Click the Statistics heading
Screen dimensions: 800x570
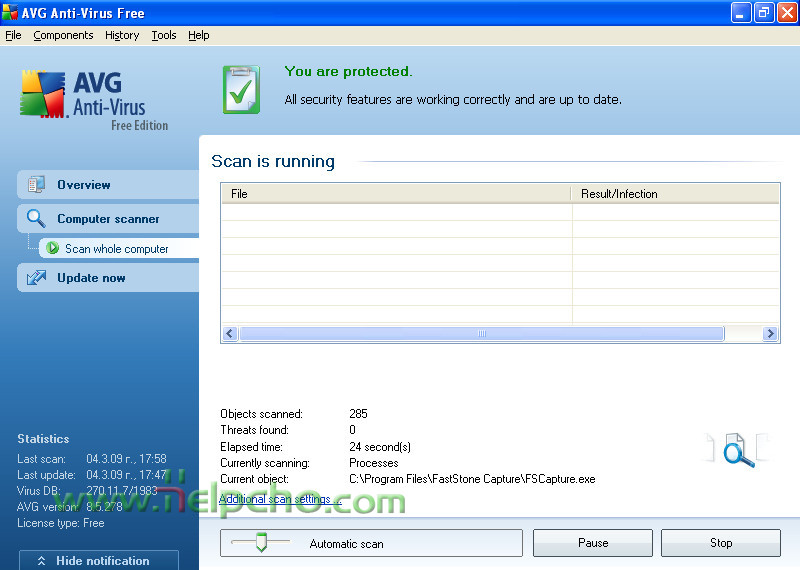43,439
